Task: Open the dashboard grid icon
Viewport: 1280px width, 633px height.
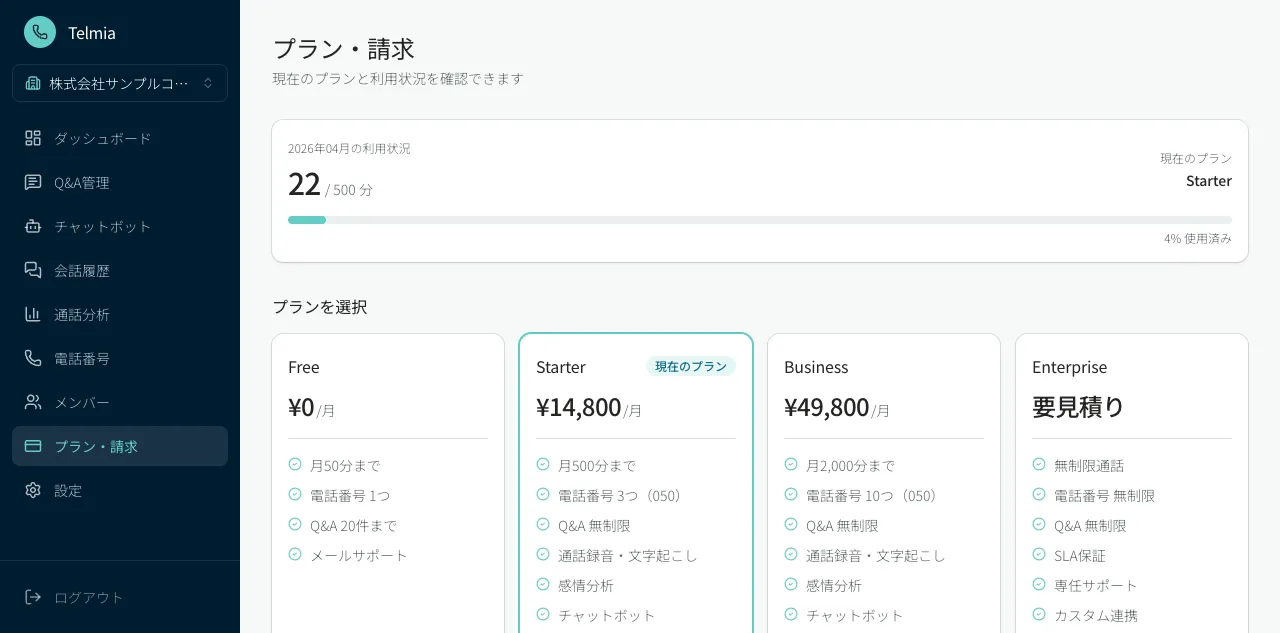Action: 33,138
